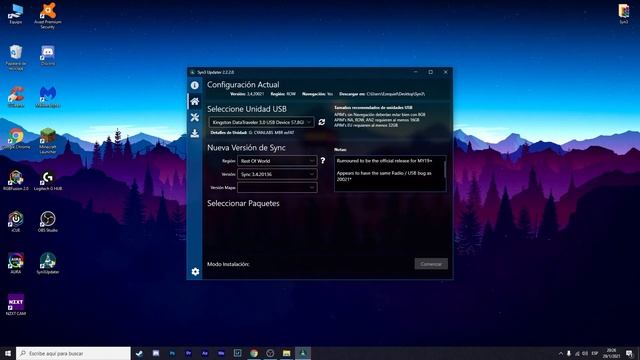
Task: Select the Logitech G HUB desktop shortcut
Action: tap(48, 180)
